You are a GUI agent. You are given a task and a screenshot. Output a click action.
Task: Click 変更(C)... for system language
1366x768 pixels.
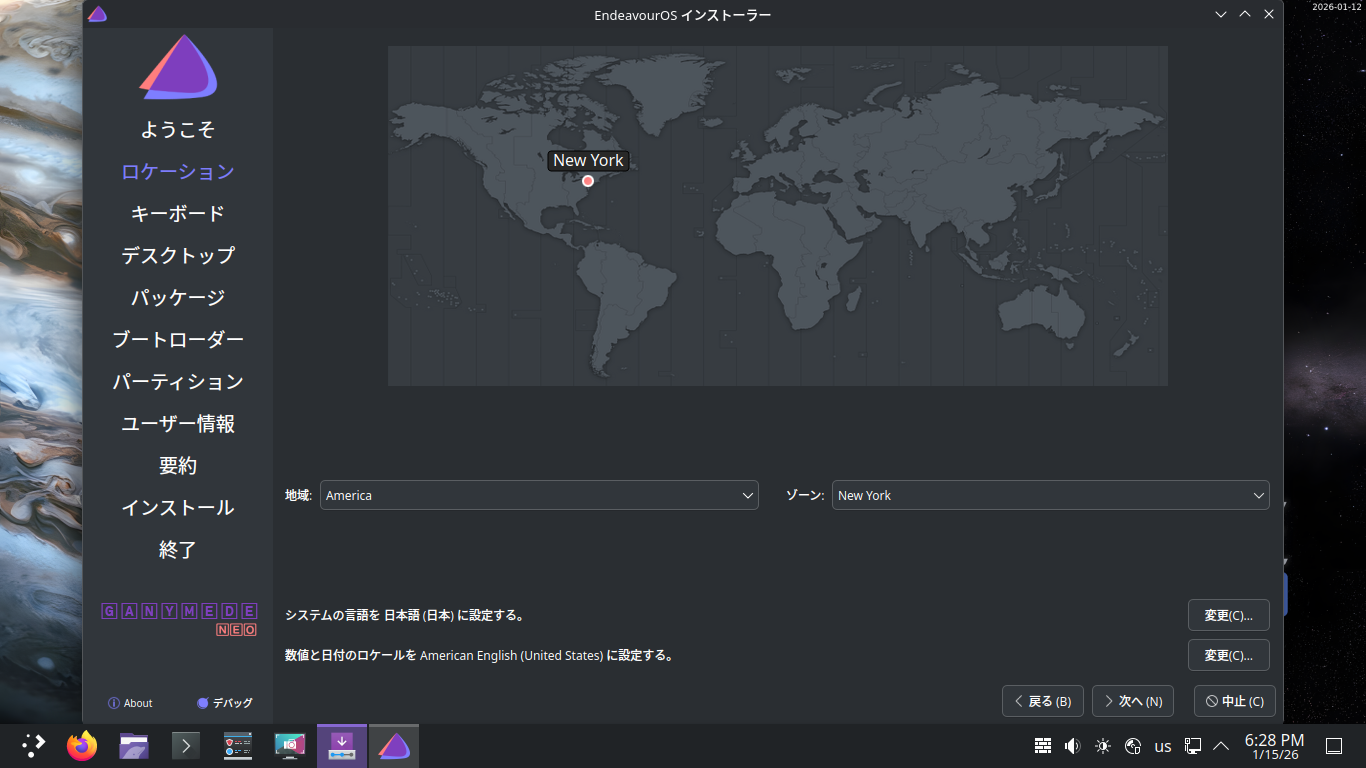(1229, 615)
